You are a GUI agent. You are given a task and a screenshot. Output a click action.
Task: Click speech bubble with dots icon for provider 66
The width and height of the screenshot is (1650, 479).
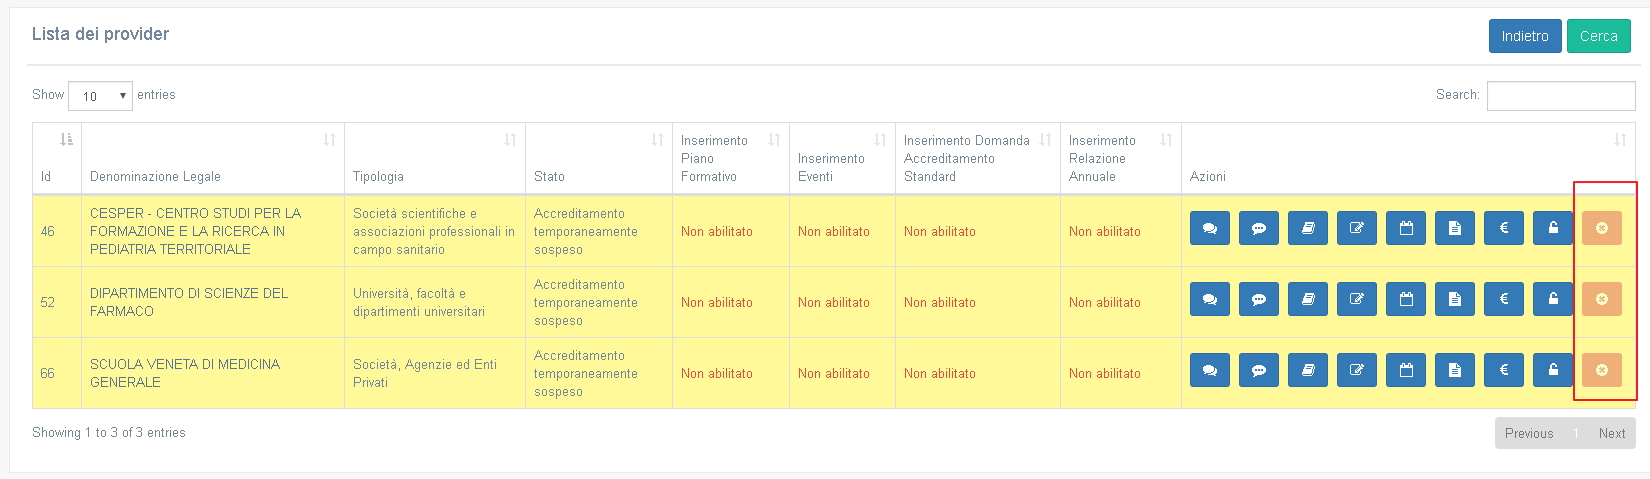1259,370
